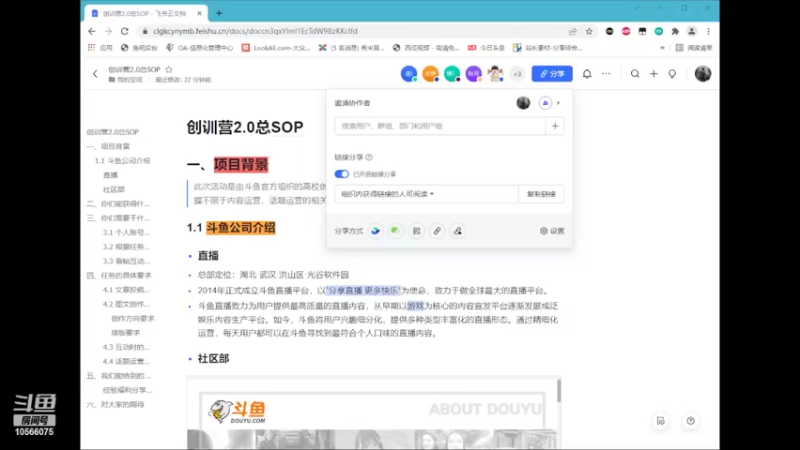Click the browser back arrow

click(x=92, y=31)
